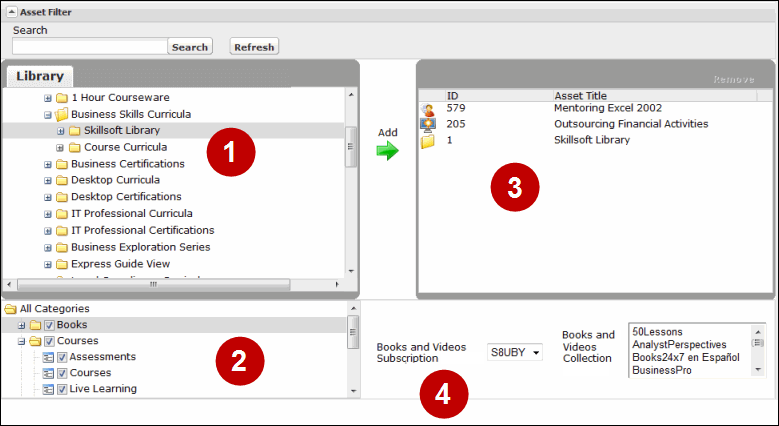Click into the Search text field
779x426 pixels.
click(x=88, y=47)
